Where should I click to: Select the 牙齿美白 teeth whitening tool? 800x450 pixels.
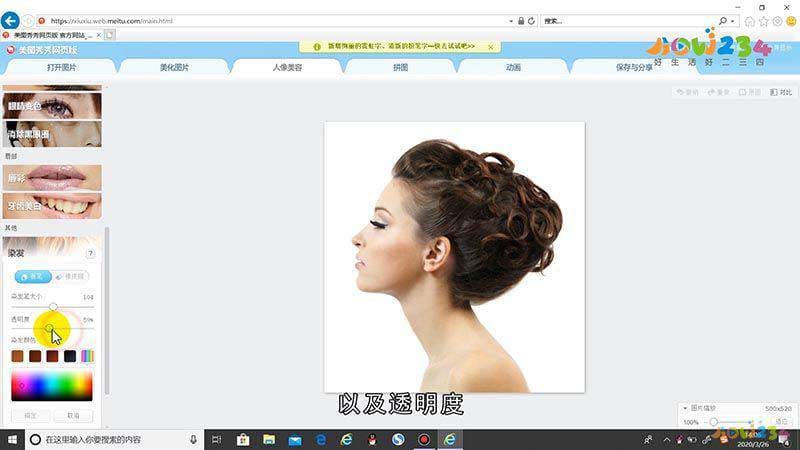pos(52,206)
